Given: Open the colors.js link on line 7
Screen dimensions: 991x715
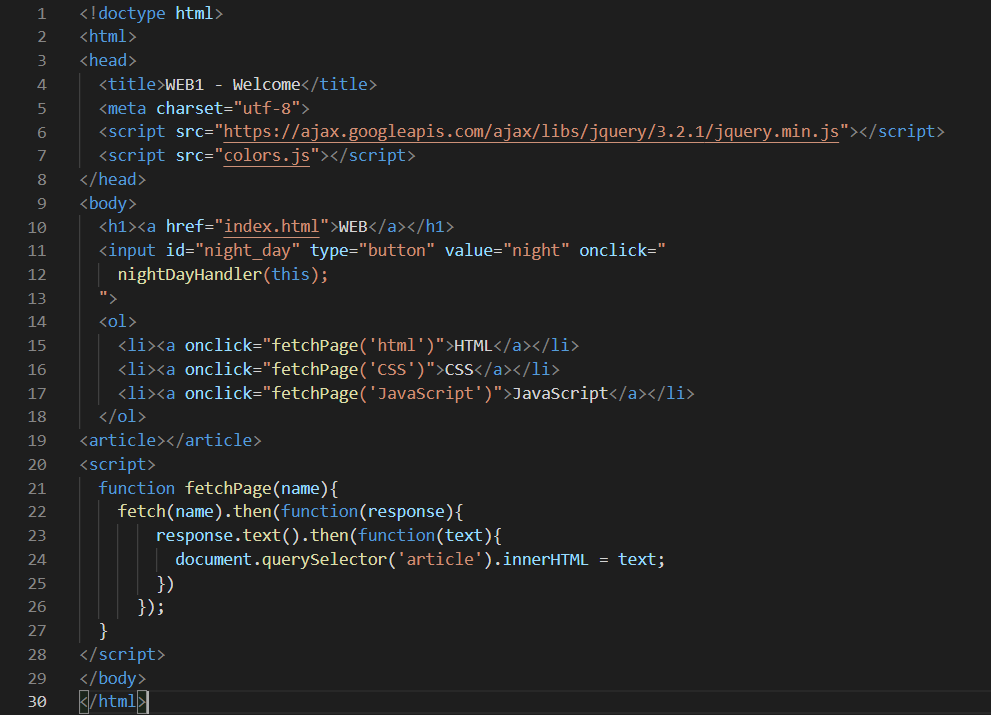Looking at the screenshot, I should tap(267, 156).
